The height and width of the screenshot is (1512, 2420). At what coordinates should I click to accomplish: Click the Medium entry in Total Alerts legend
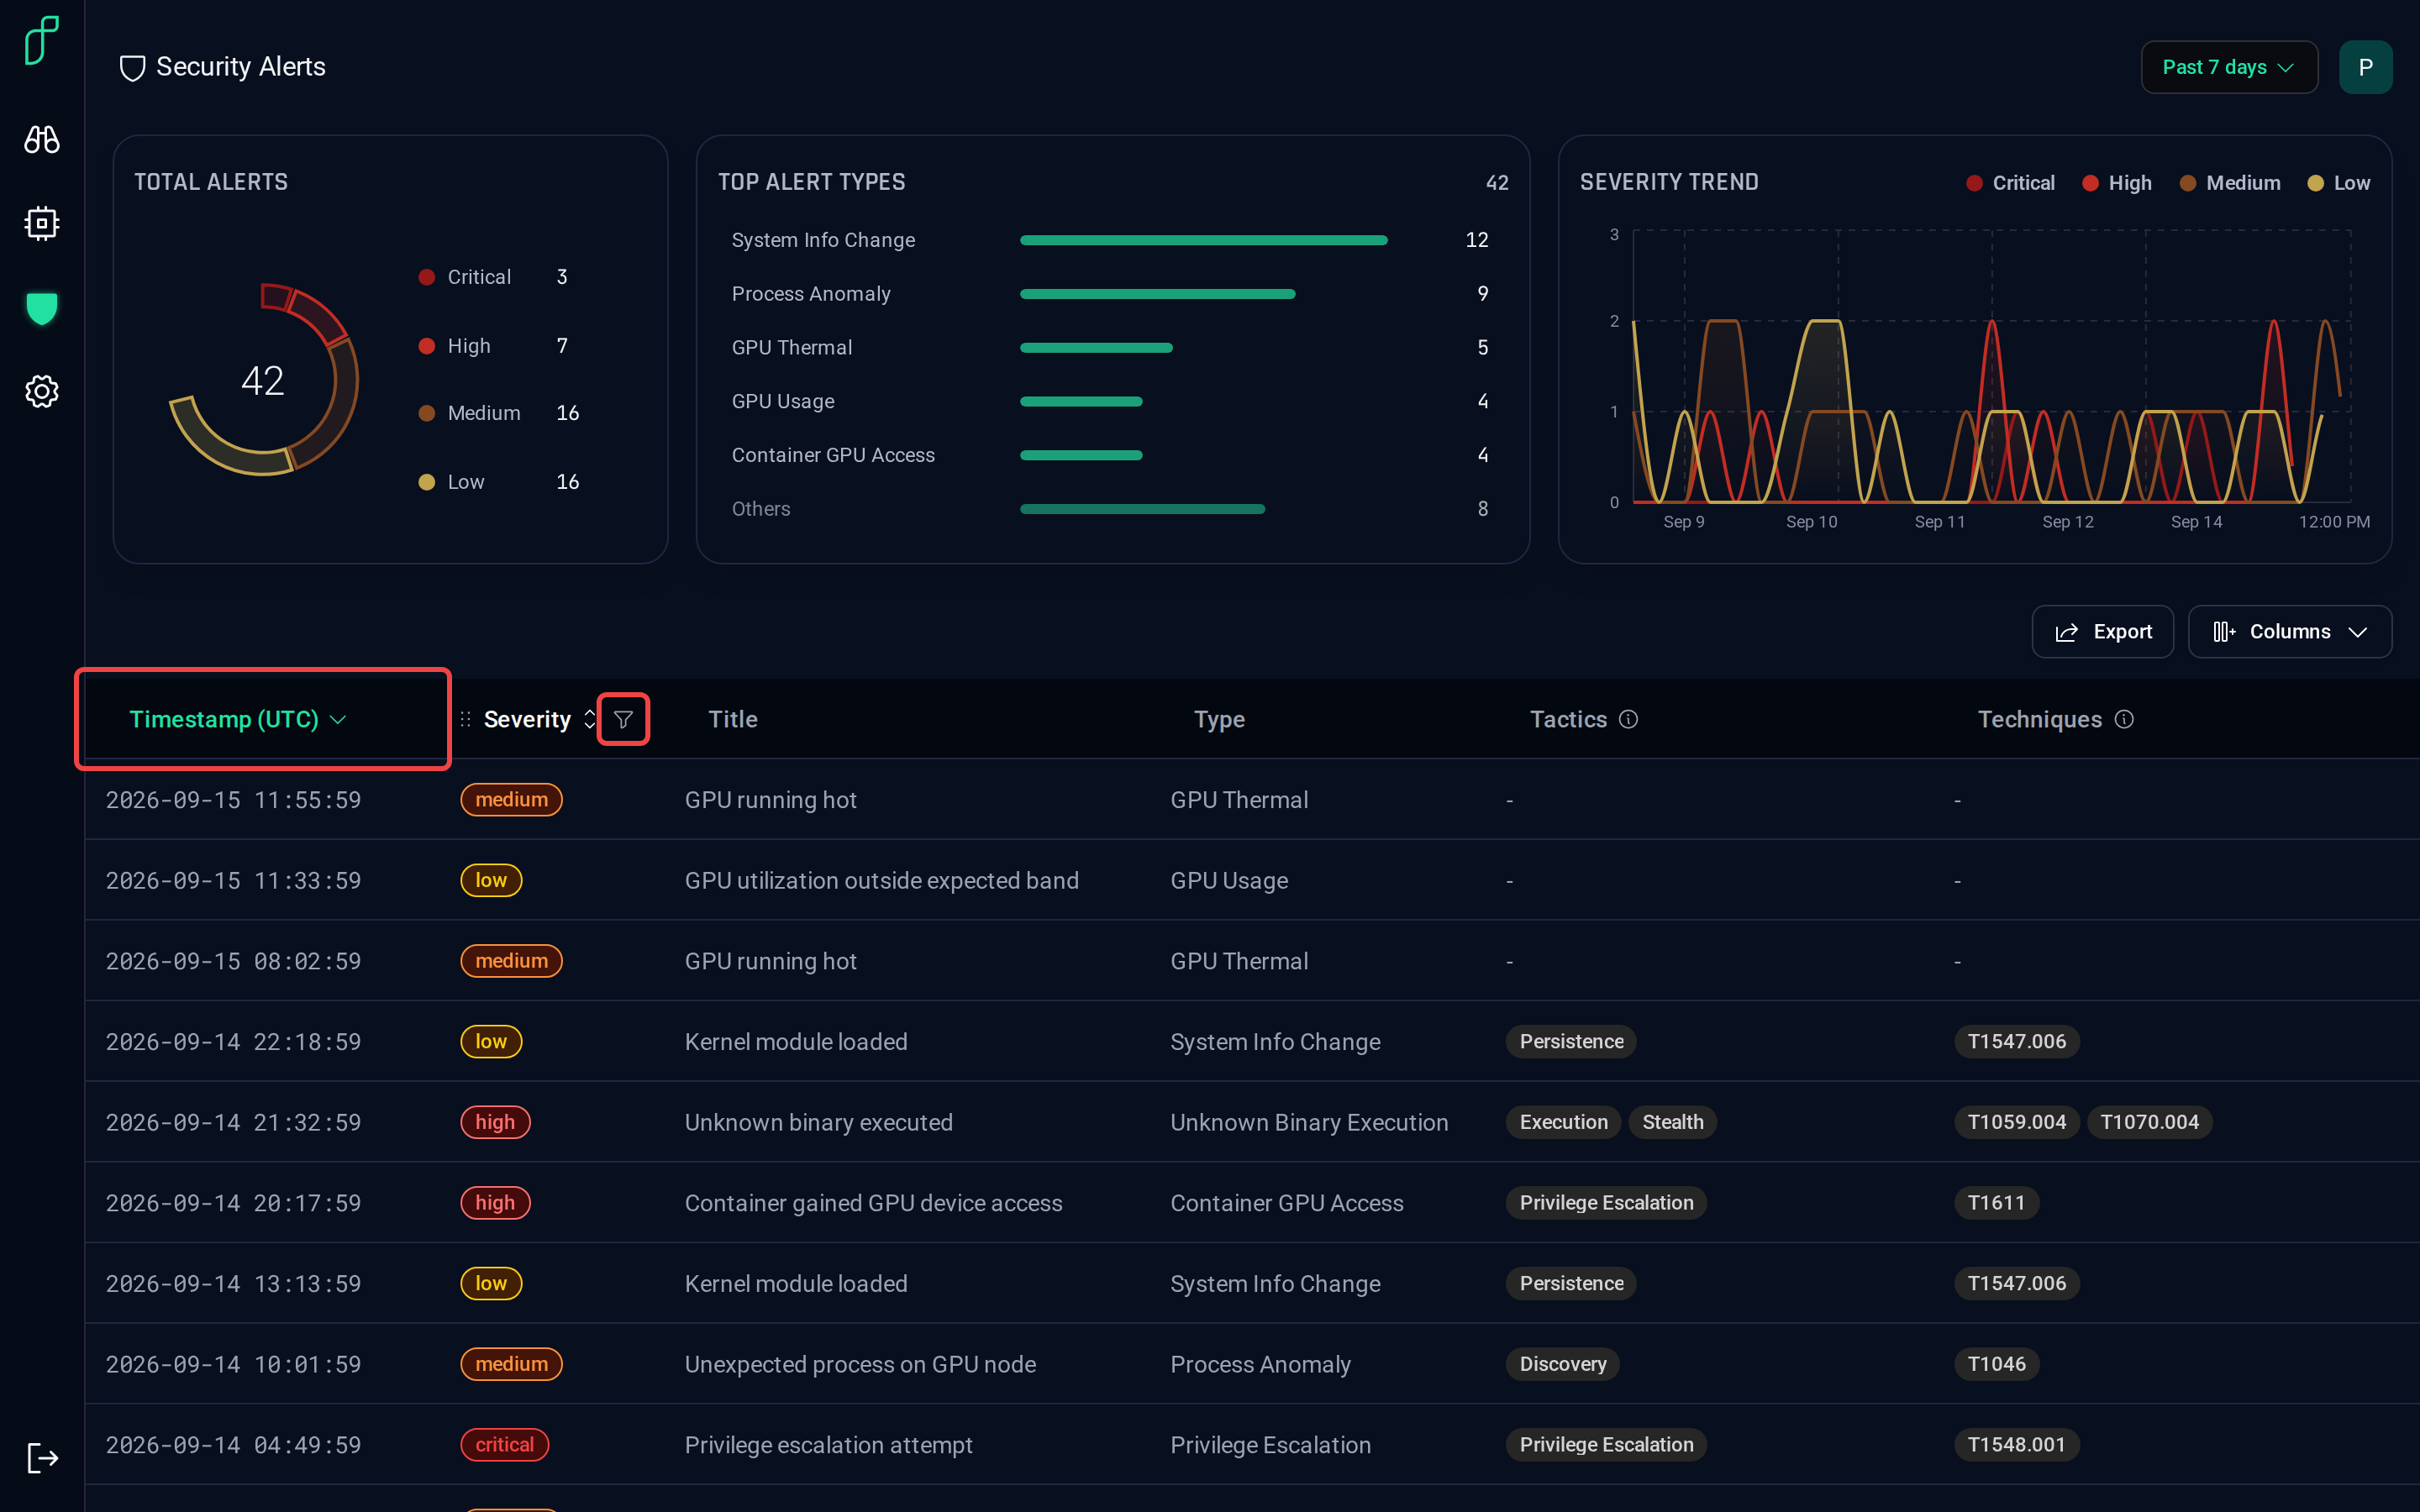498,413
